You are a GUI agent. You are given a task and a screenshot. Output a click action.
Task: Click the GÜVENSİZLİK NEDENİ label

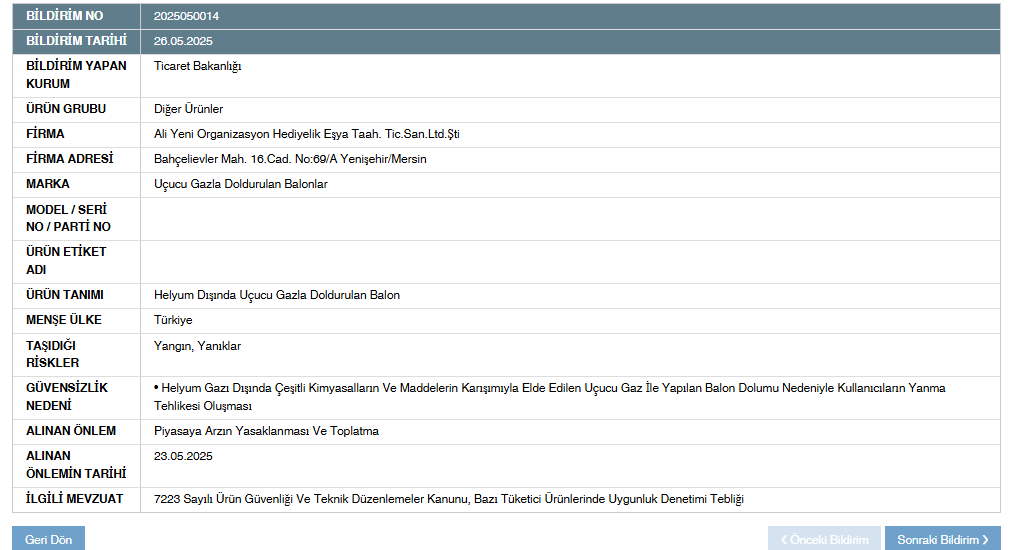click(x=67, y=397)
